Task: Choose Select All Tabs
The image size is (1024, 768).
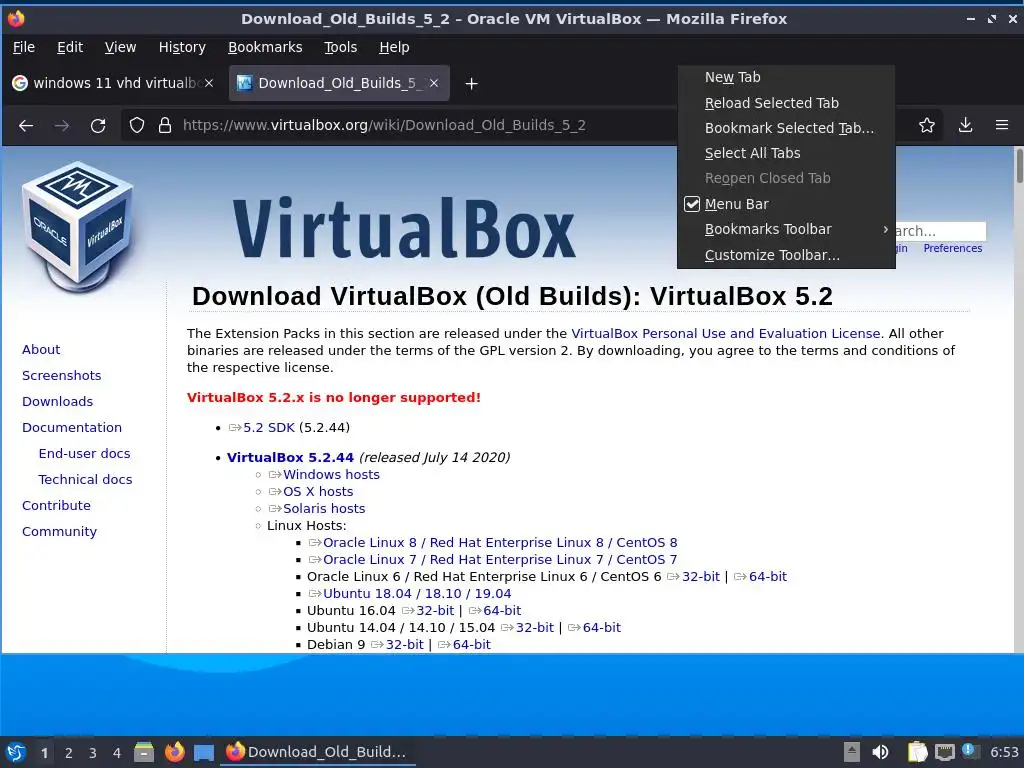Action: click(786, 153)
